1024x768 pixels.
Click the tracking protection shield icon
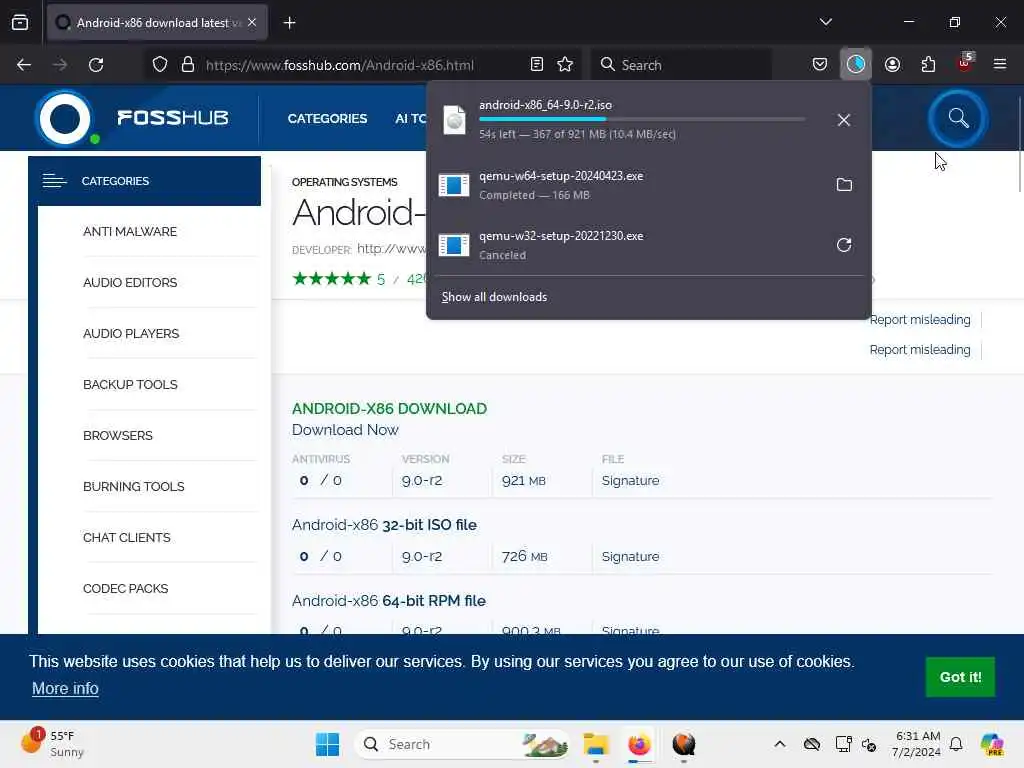click(160, 64)
